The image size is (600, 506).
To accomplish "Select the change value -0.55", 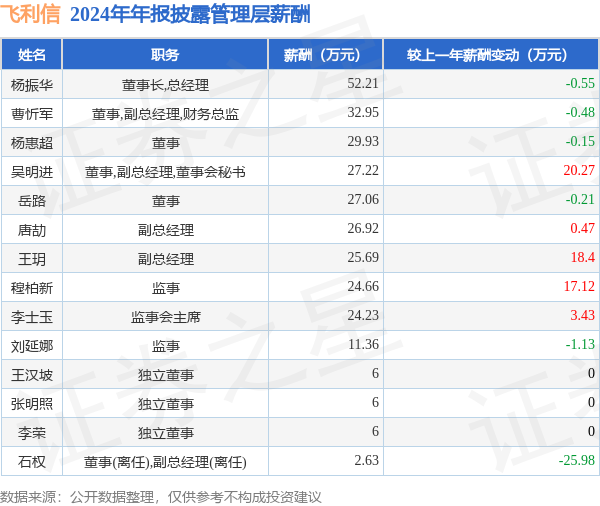I will [580, 83].
